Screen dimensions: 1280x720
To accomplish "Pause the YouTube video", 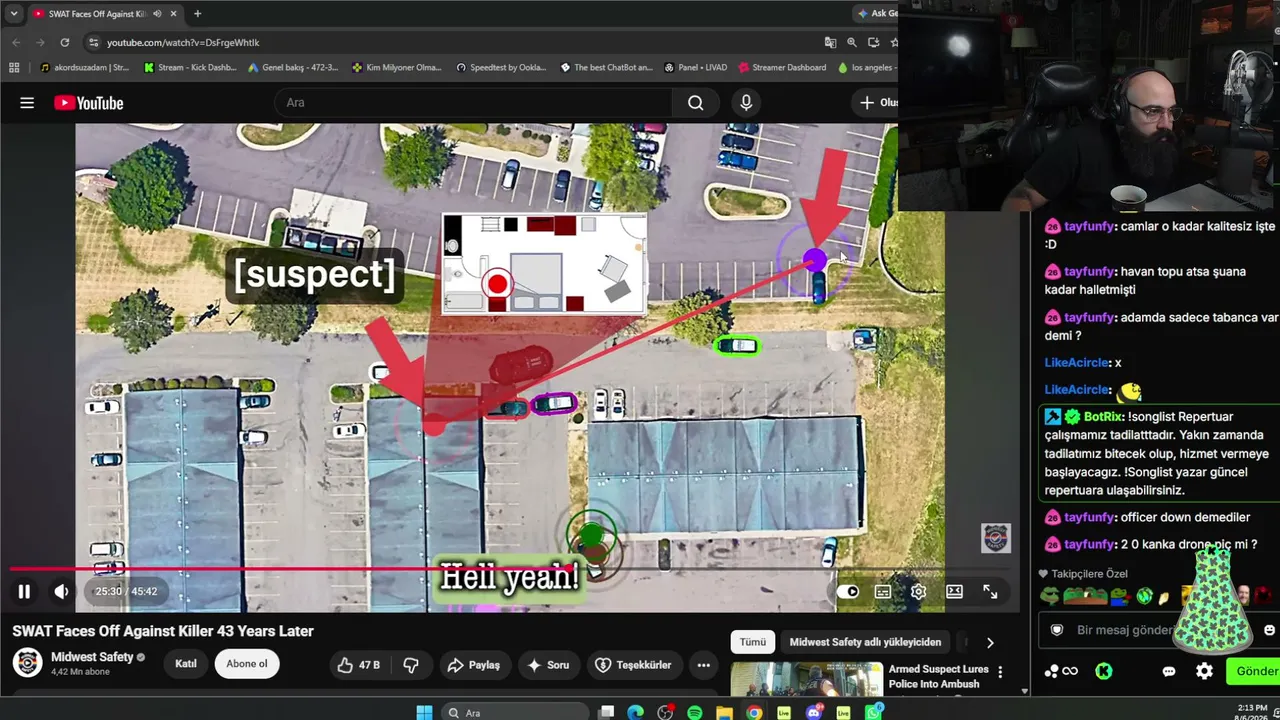I will click(24, 591).
